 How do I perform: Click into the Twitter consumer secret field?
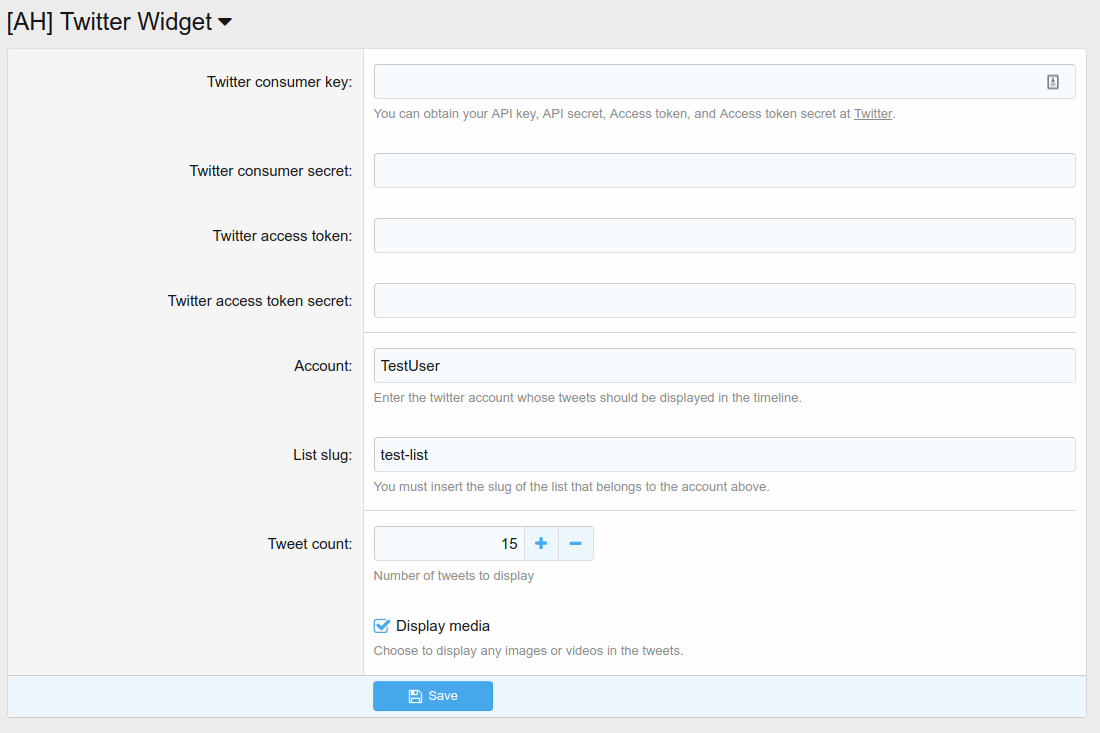pos(724,171)
